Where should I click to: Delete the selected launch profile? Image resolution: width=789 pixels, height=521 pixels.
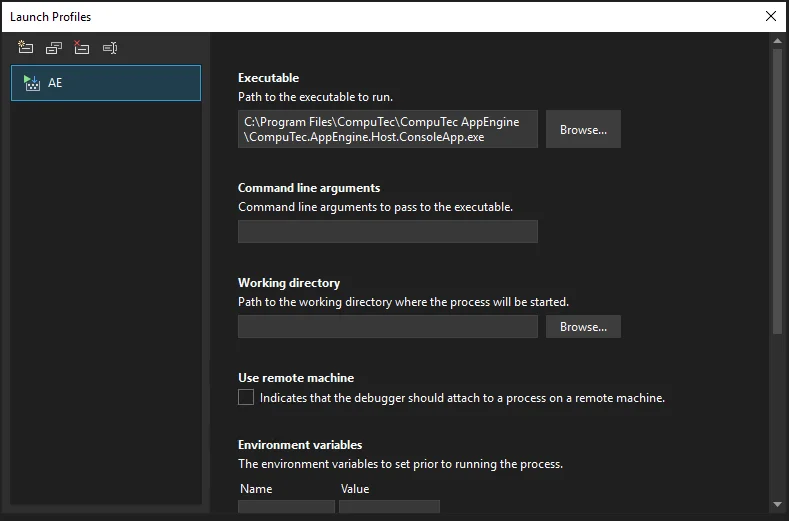point(82,48)
